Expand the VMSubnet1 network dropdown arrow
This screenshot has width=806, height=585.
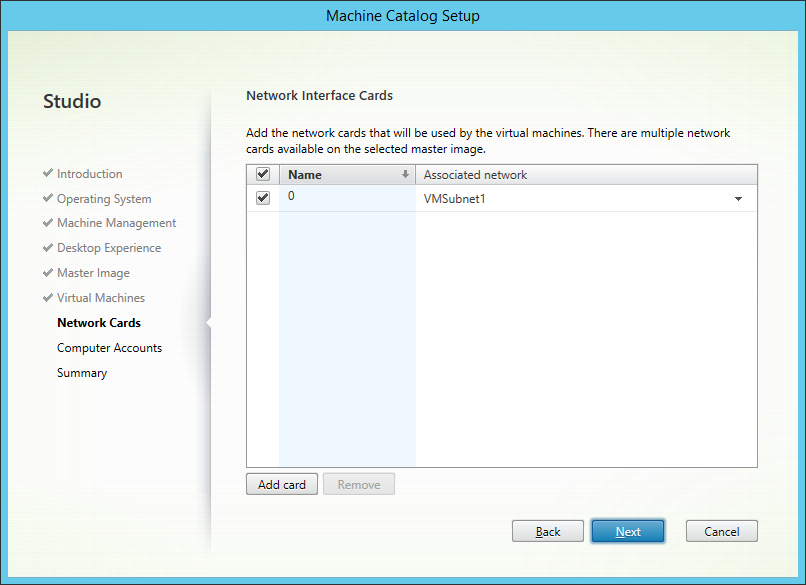tap(738, 199)
